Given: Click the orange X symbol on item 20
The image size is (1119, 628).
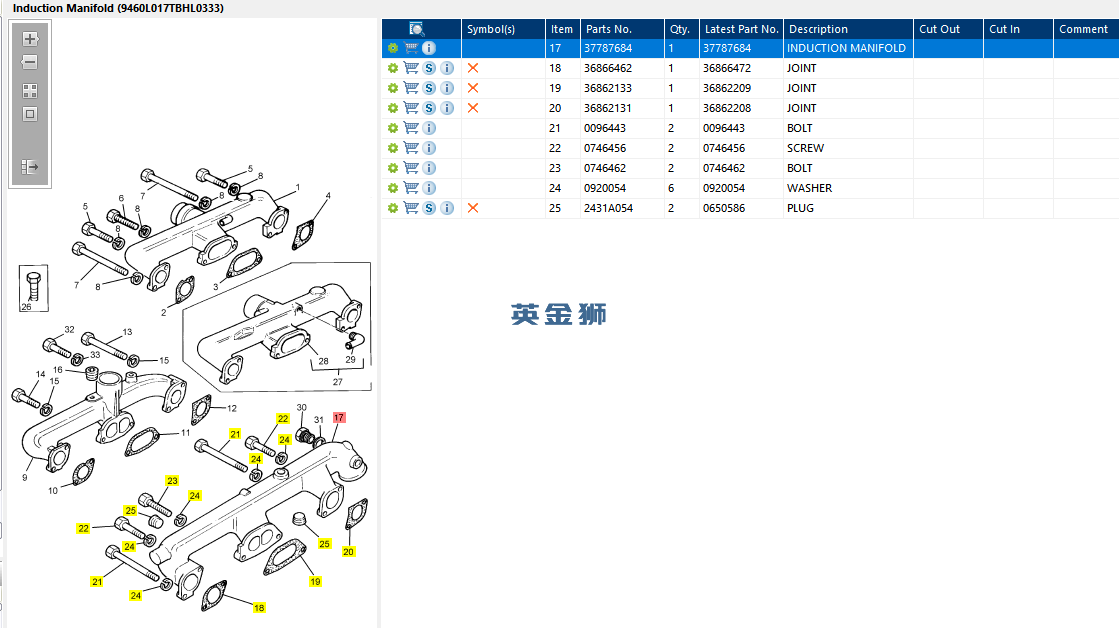Looking at the screenshot, I should pyautogui.click(x=472, y=108).
